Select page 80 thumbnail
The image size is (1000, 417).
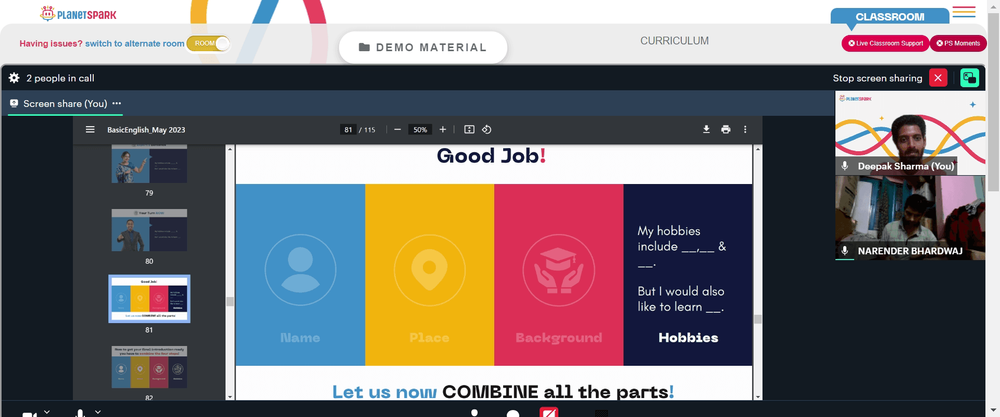tap(149, 230)
